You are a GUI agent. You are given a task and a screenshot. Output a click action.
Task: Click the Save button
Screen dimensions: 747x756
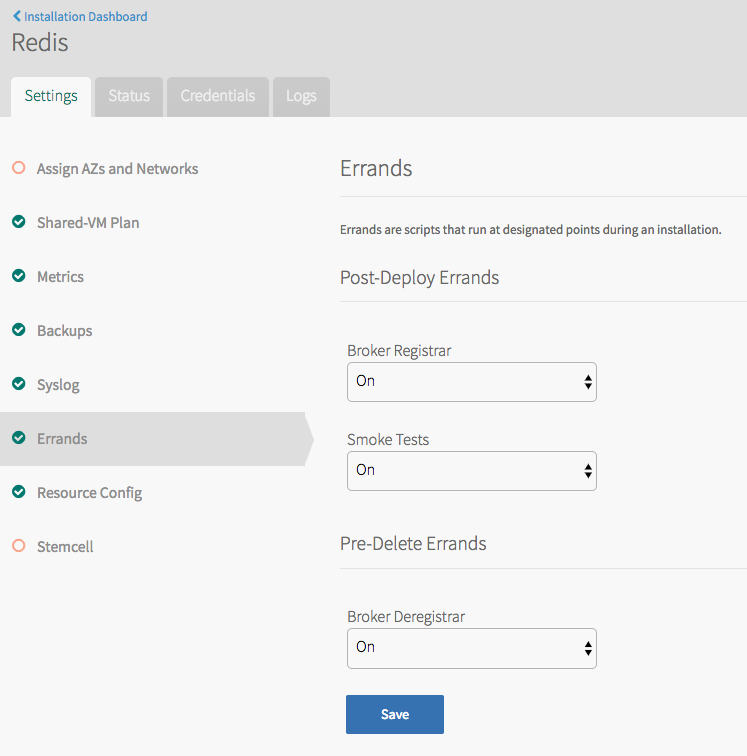point(395,715)
